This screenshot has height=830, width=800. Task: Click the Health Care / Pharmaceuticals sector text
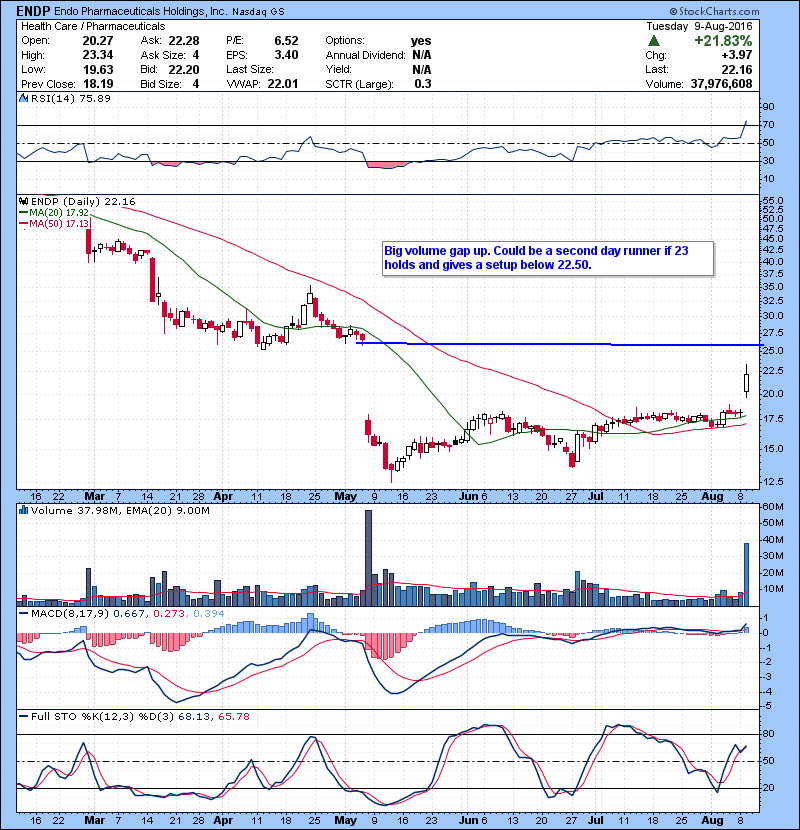93,26
